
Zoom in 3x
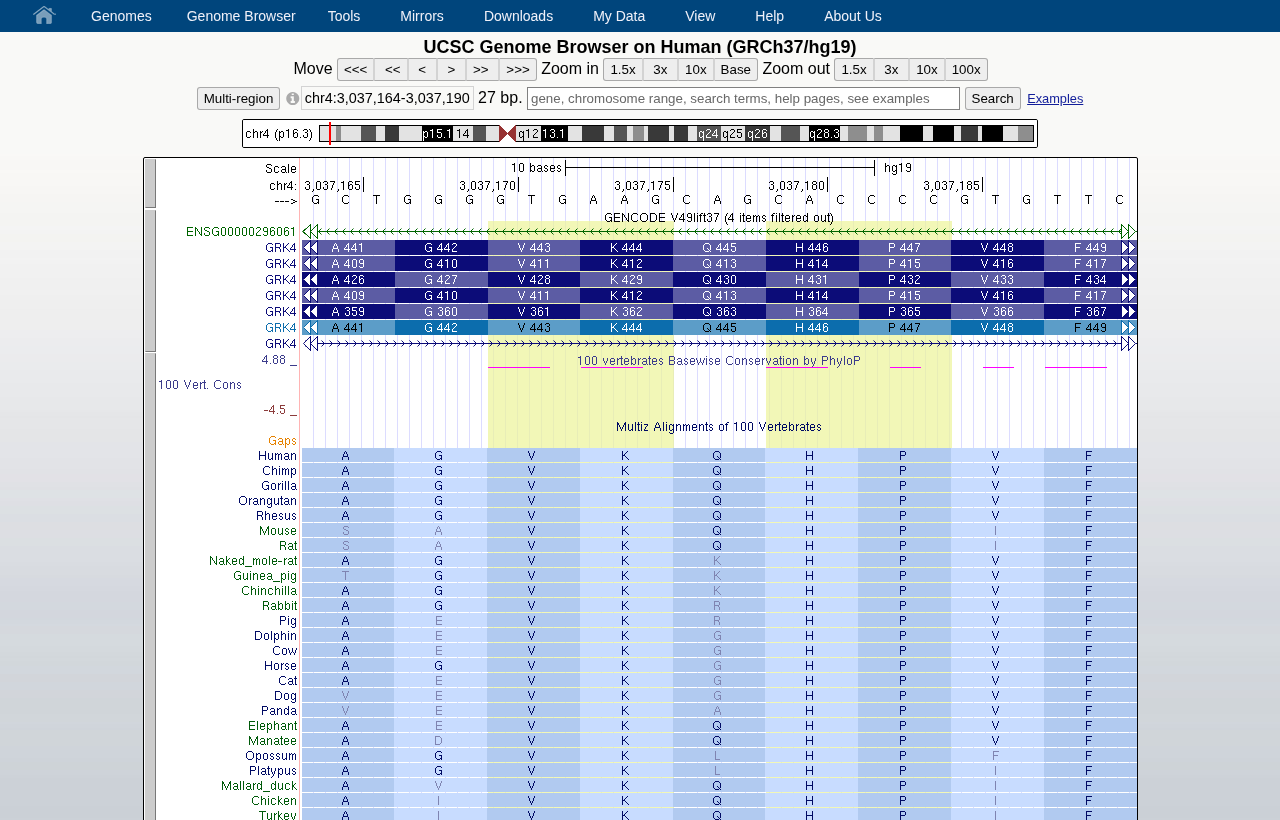coord(660,70)
